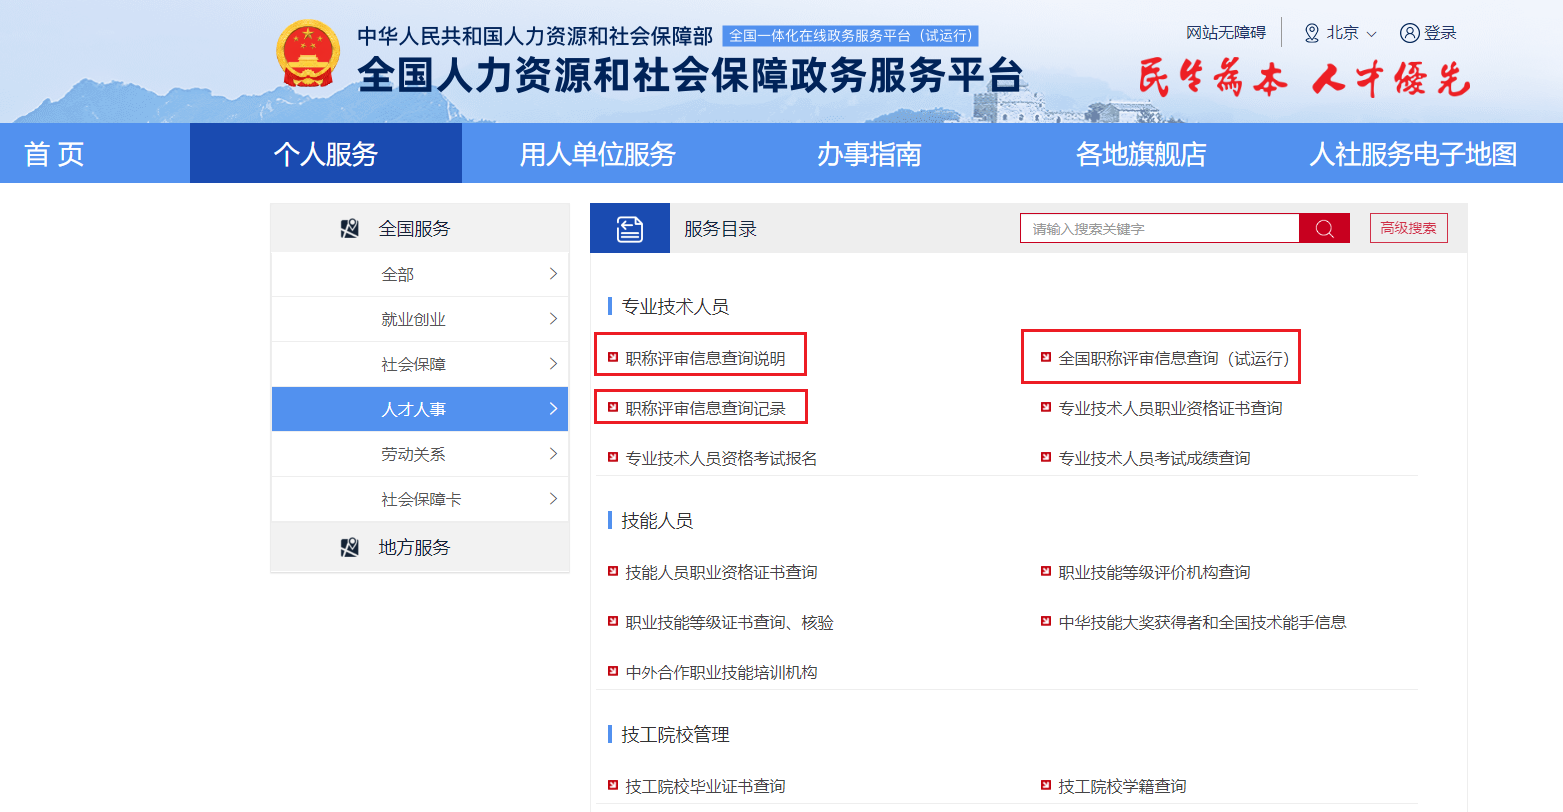Viewport: 1563px width, 812px height.
Task: Click the red arrow bullet before 职称评审信息查询记录
Action: (613, 407)
